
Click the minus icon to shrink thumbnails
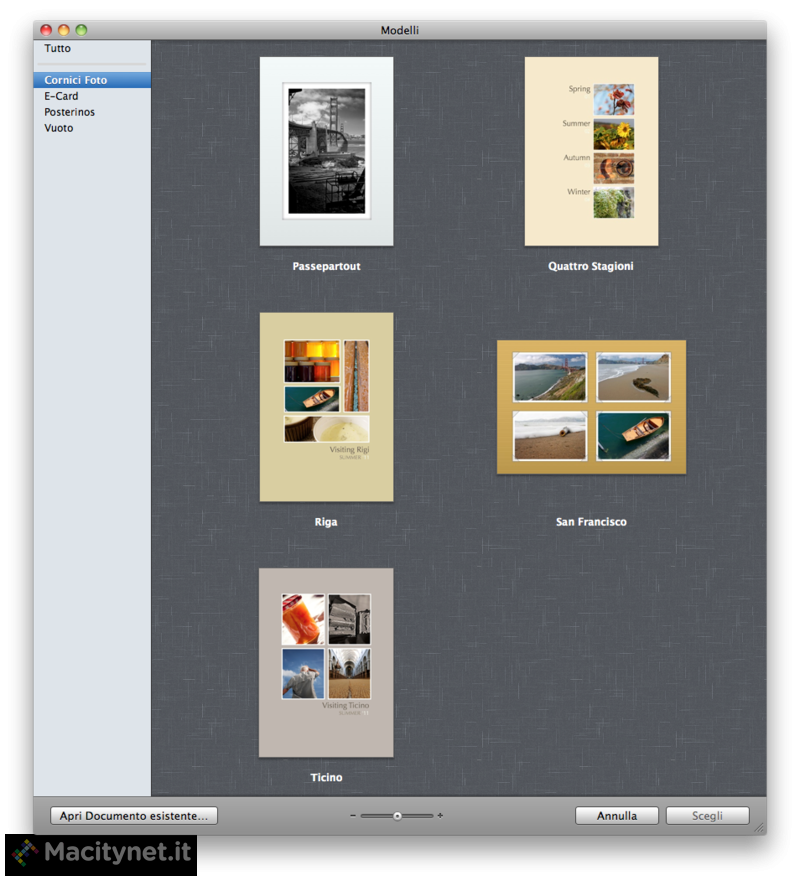353,816
